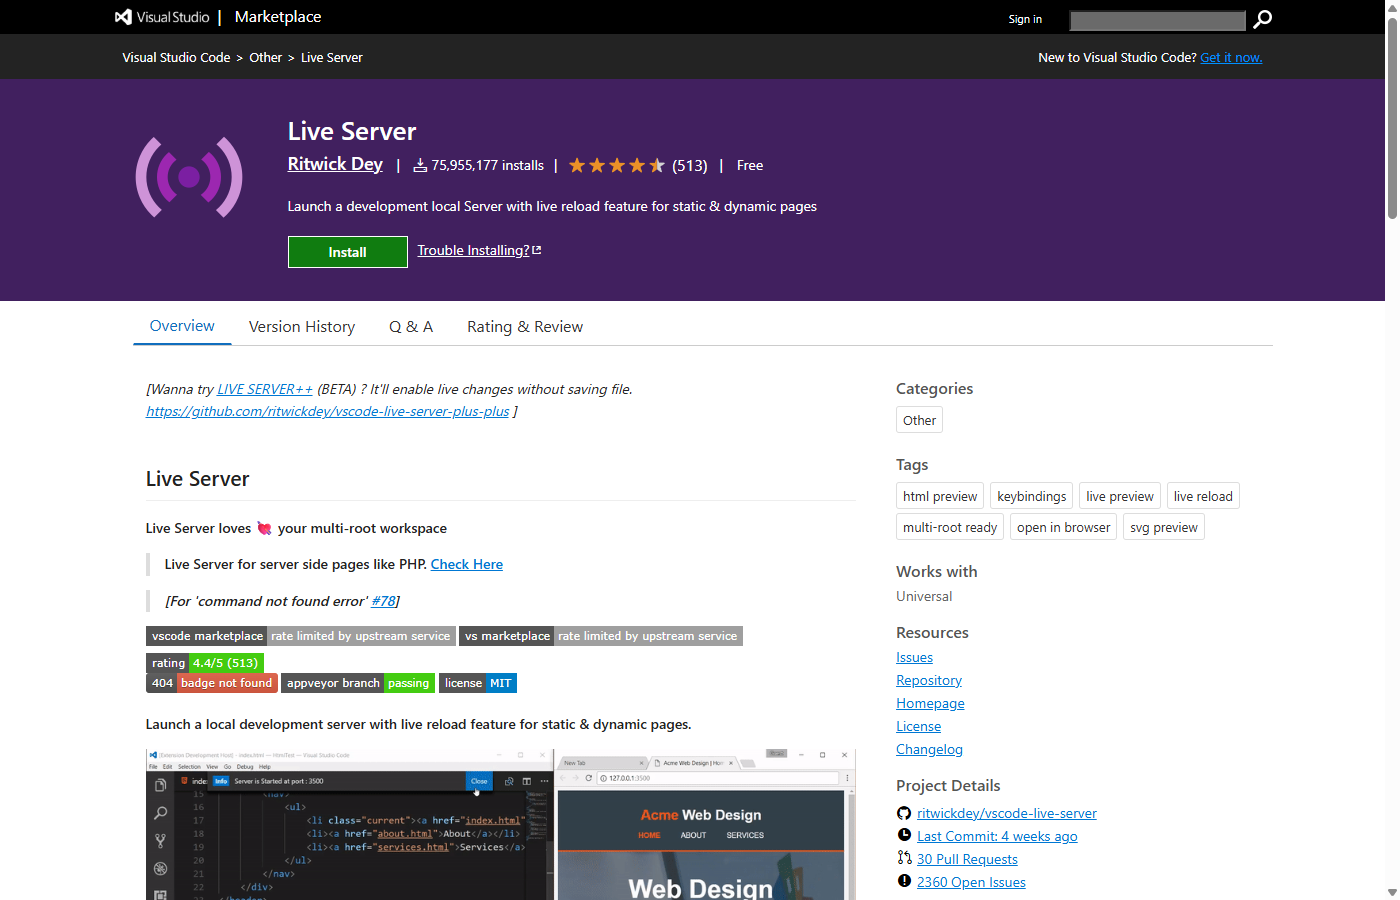
Task: Open the Q & A tab
Action: point(411,327)
